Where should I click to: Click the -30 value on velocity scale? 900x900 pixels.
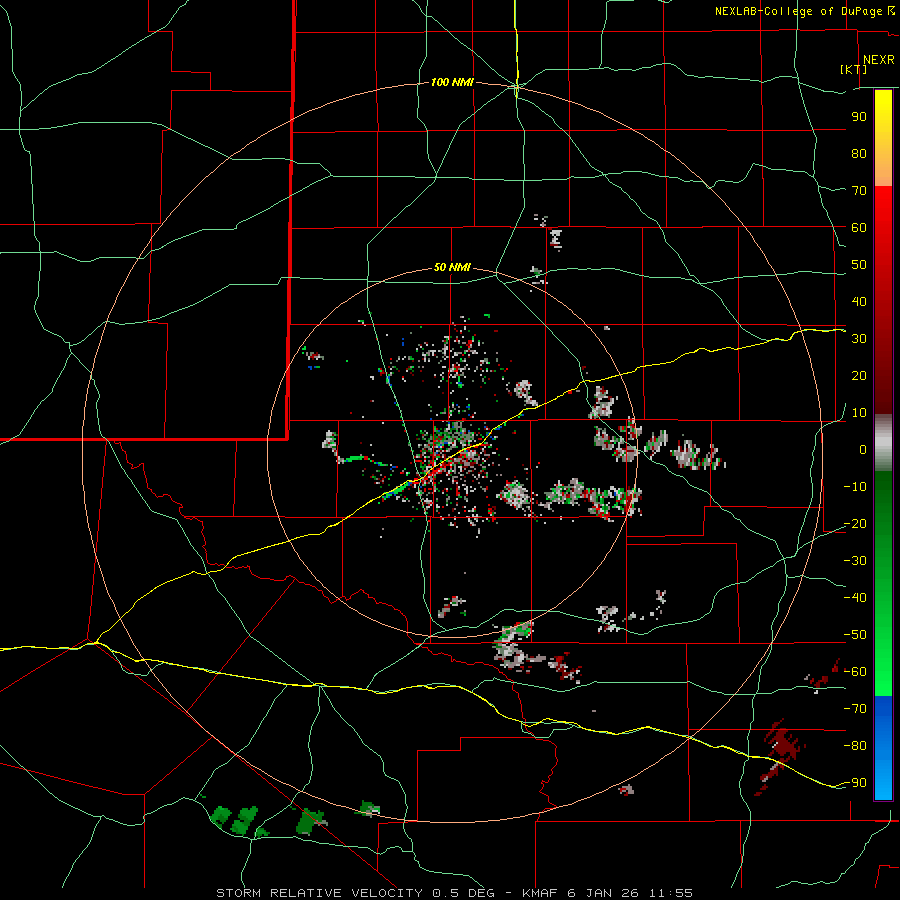[x=855, y=561]
